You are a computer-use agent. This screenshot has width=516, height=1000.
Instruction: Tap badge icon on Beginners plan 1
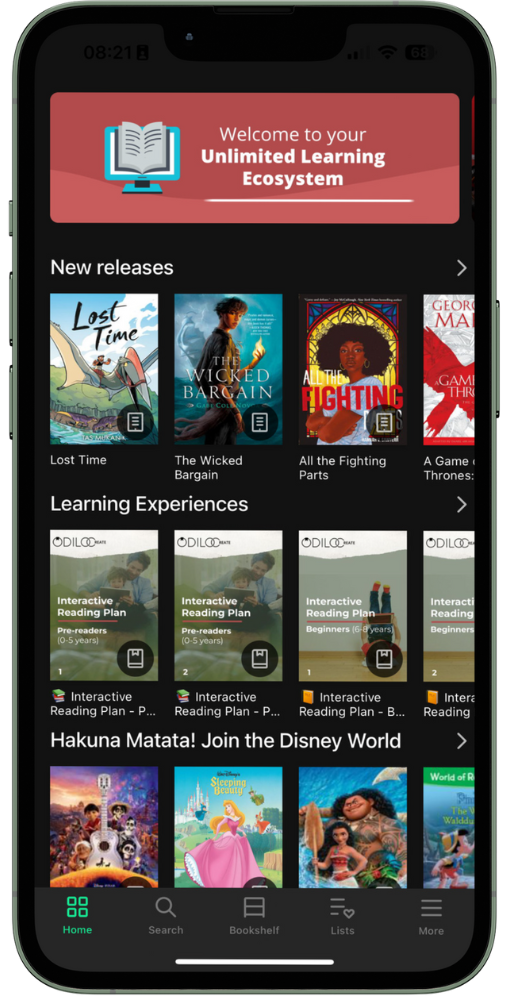pos(384,659)
